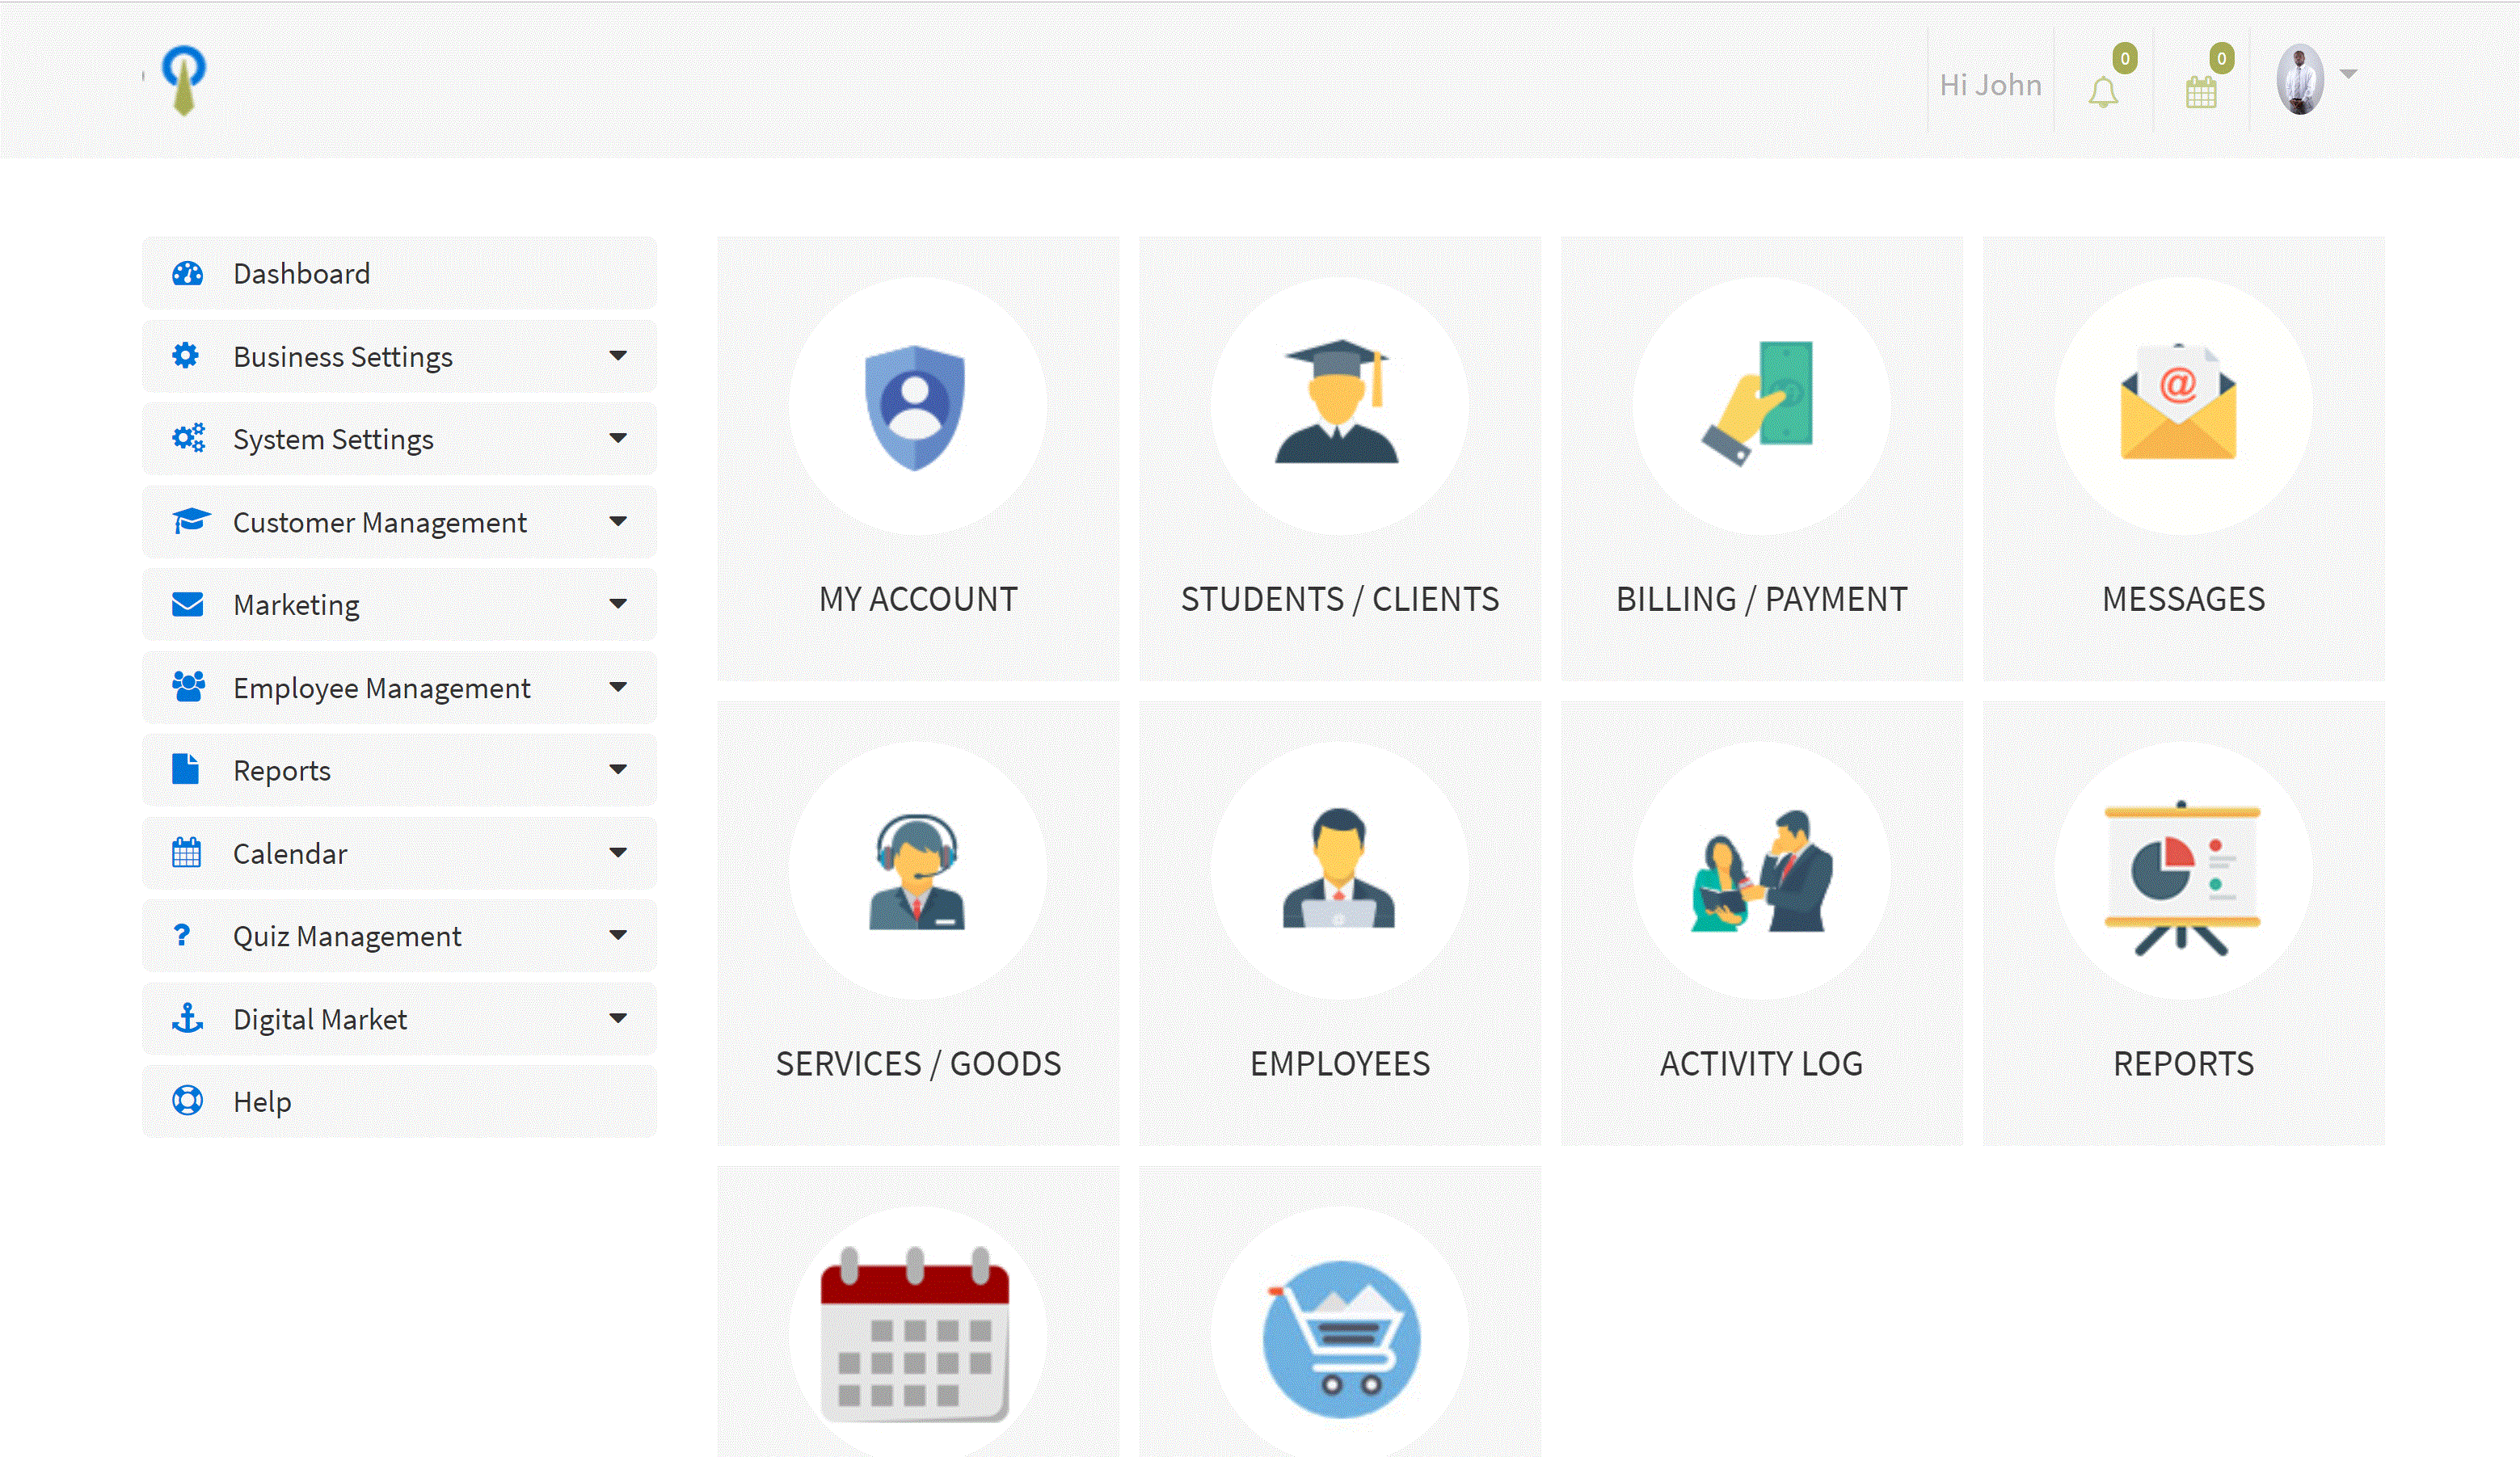The height and width of the screenshot is (1457, 2520).
Task: Expand the Quiz Management dropdown arrow
Action: pyautogui.click(x=618, y=935)
